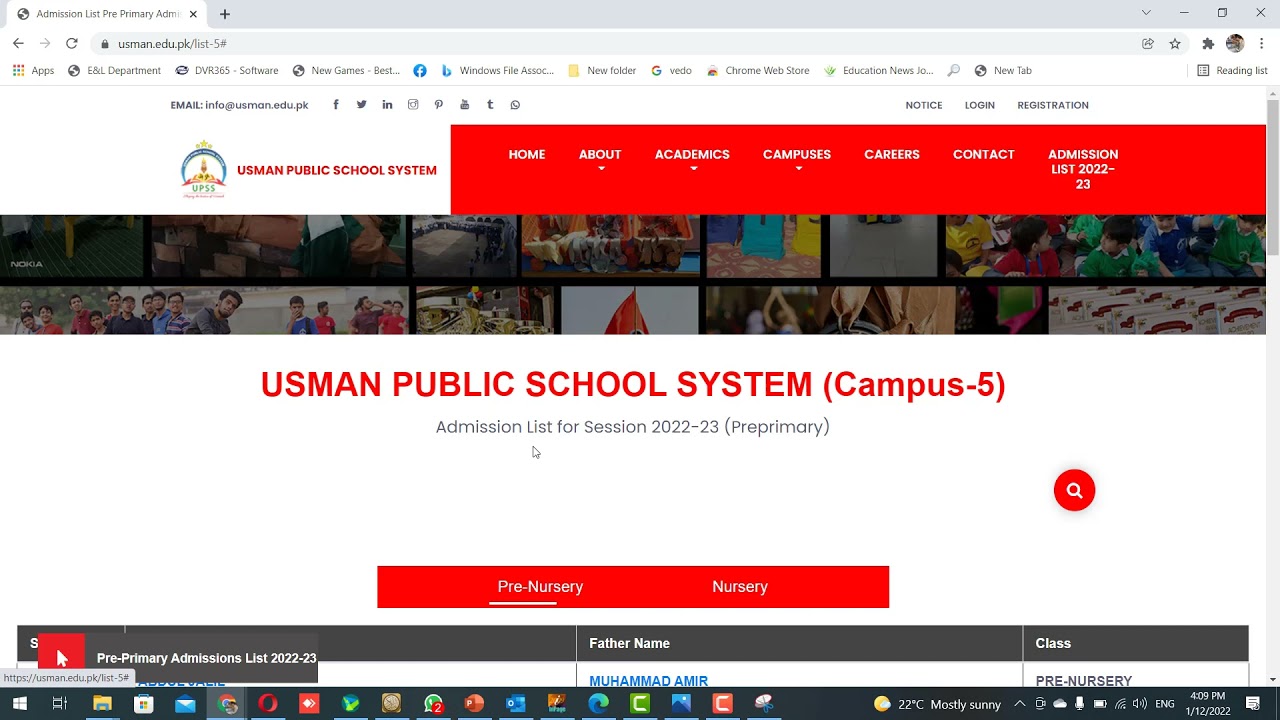This screenshot has width=1280, height=720.
Task: Open the Chrome Web Store bookmark
Action: (x=758, y=71)
